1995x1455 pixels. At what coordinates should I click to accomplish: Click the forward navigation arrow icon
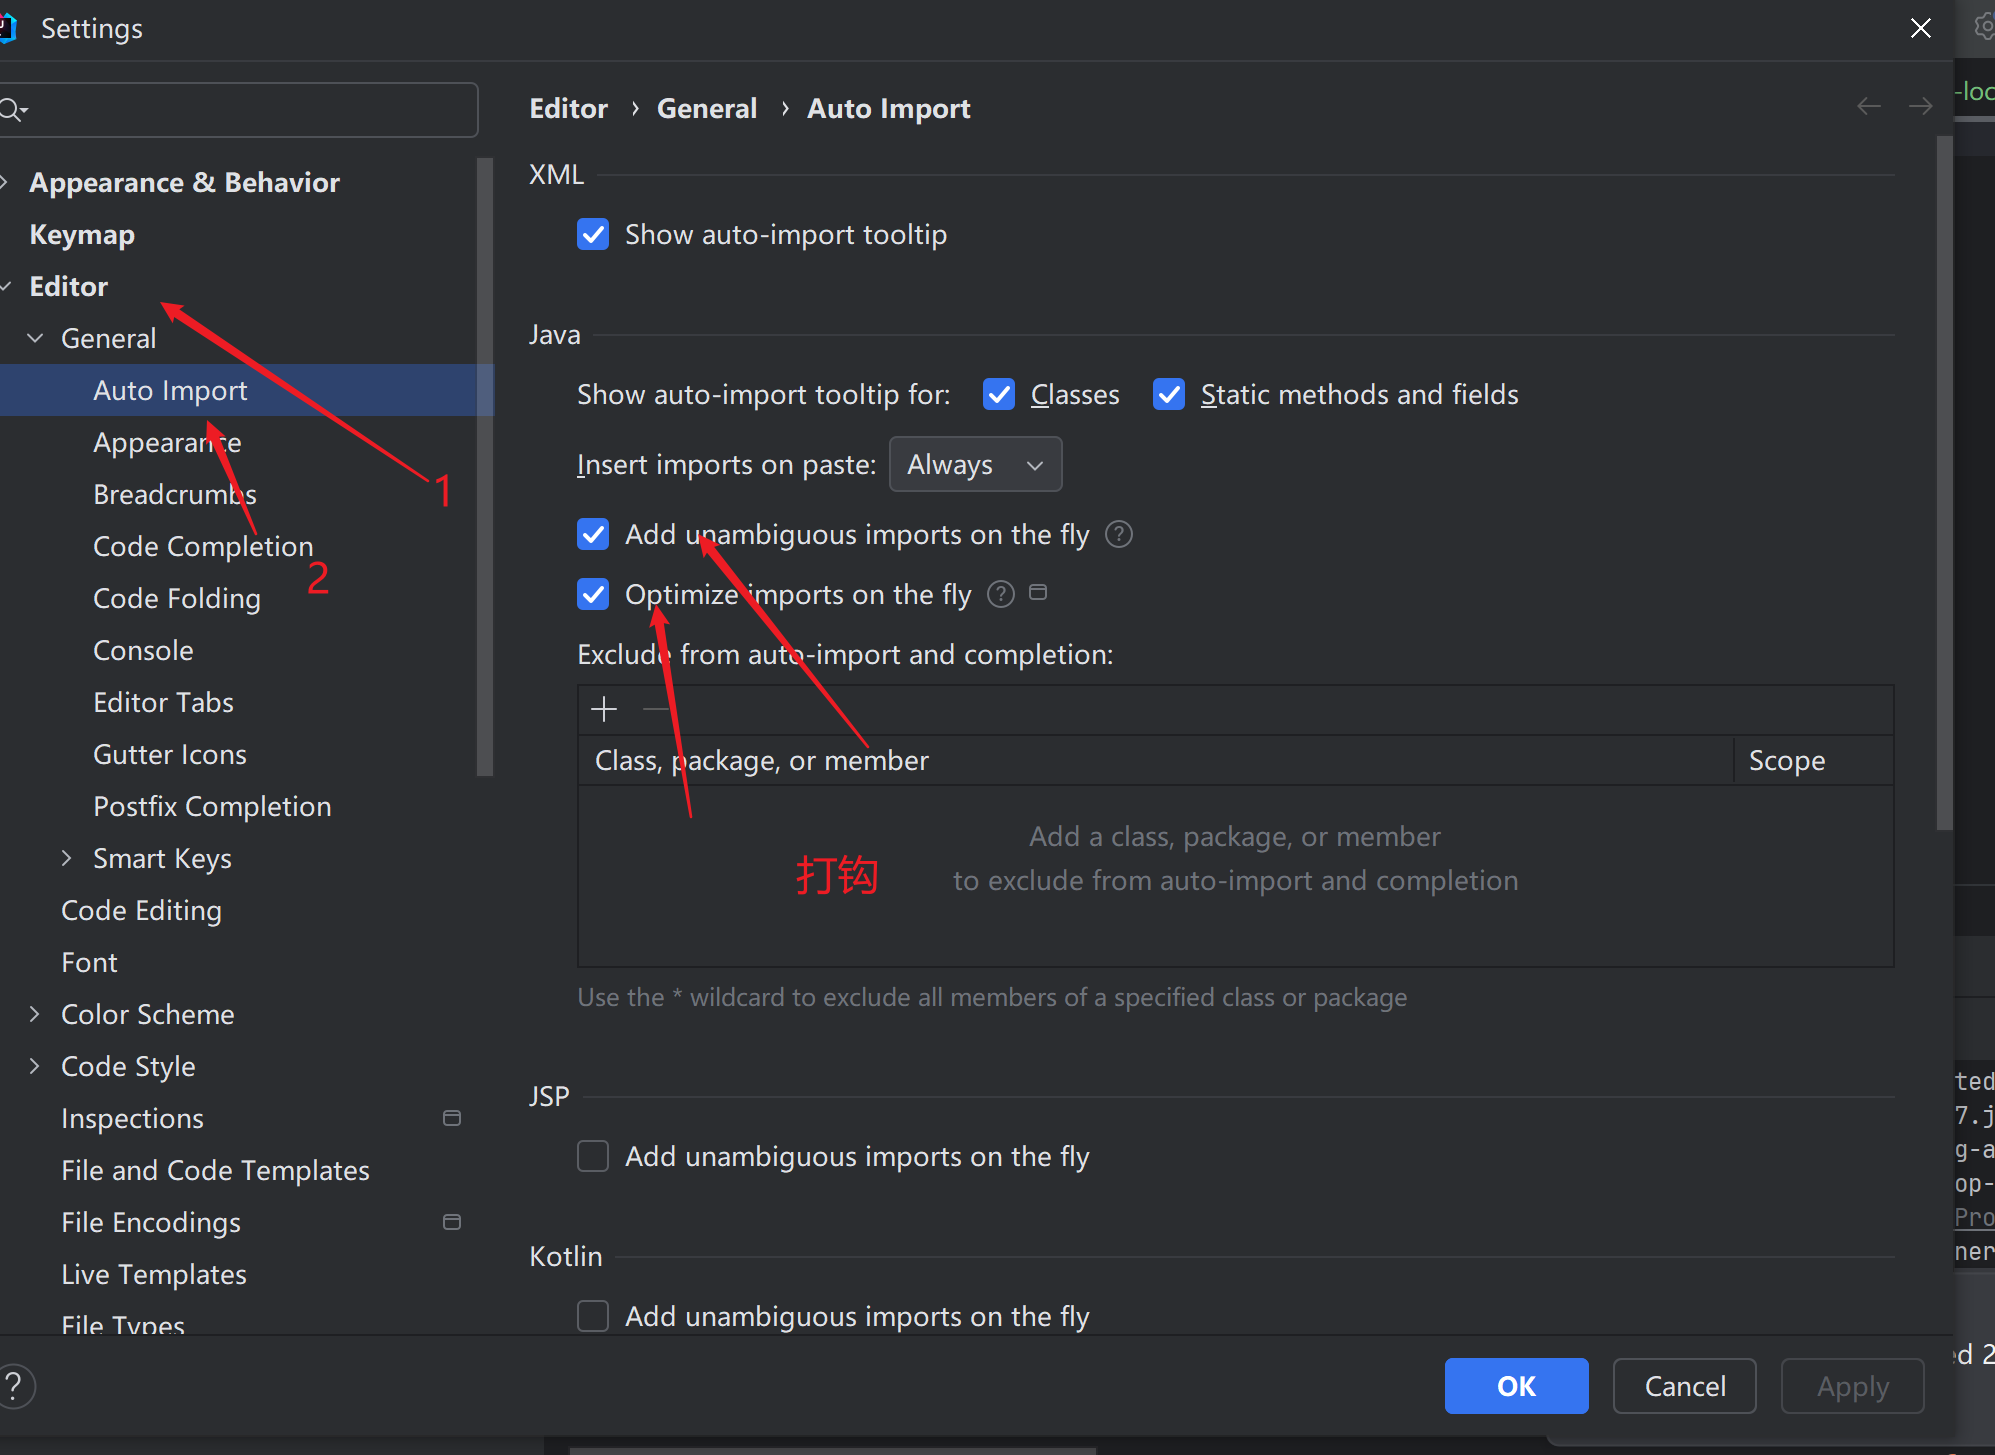pos(1920,106)
